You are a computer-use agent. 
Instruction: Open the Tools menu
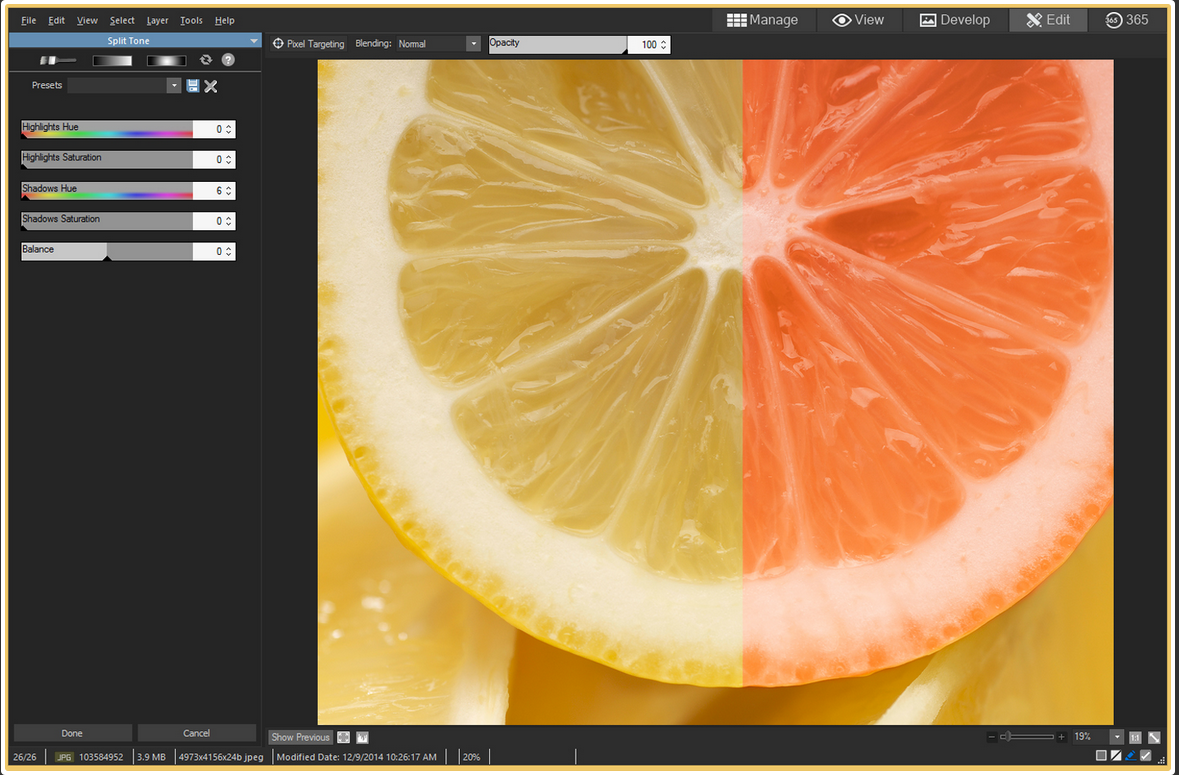pos(191,20)
